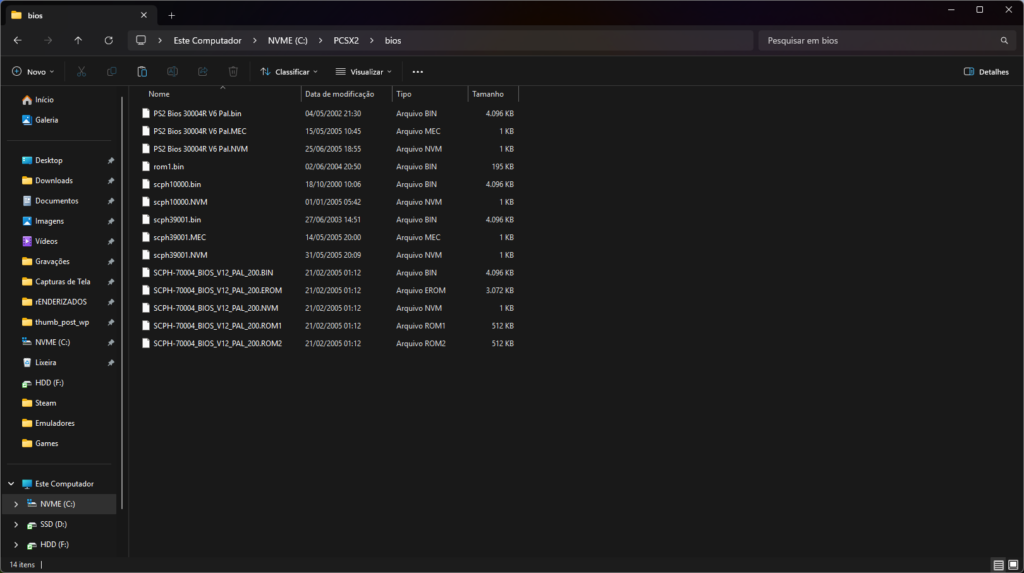Viewport: 1024px width, 573px height.
Task: Click the Share icon in toolbar
Action: (x=202, y=72)
